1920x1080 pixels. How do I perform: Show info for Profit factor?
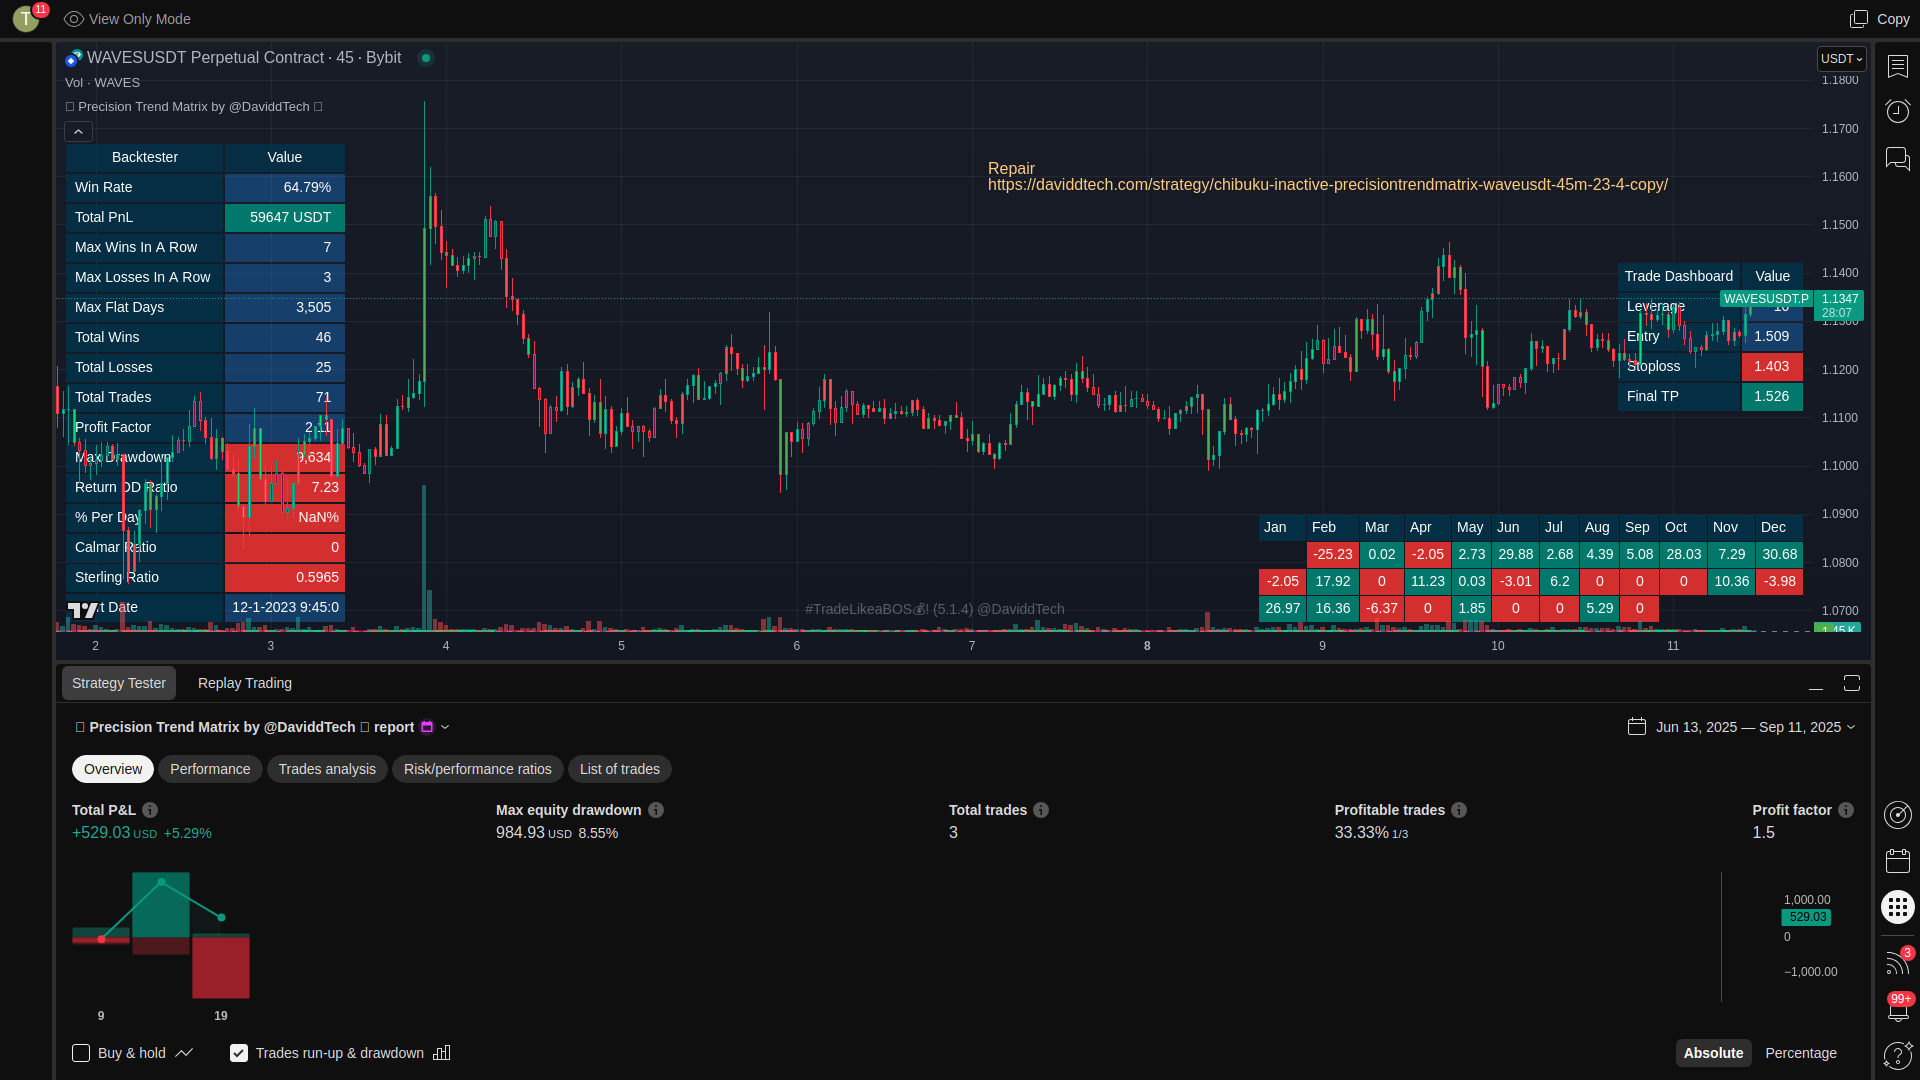pos(1846,810)
